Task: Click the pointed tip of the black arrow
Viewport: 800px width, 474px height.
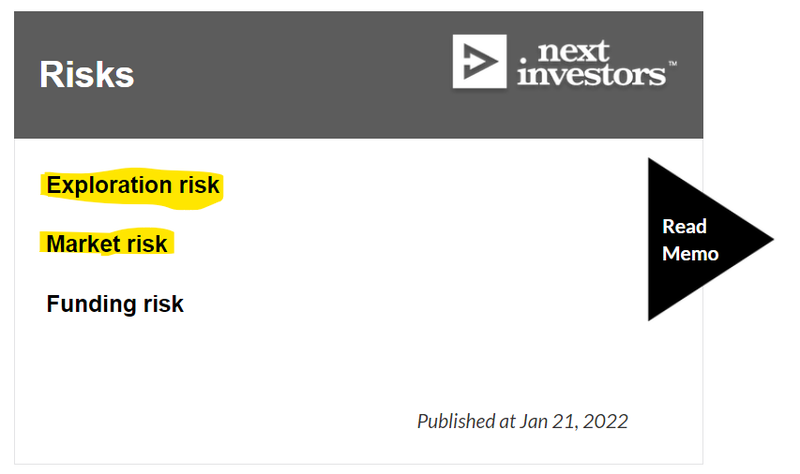Action: pyautogui.click(x=768, y=239)
